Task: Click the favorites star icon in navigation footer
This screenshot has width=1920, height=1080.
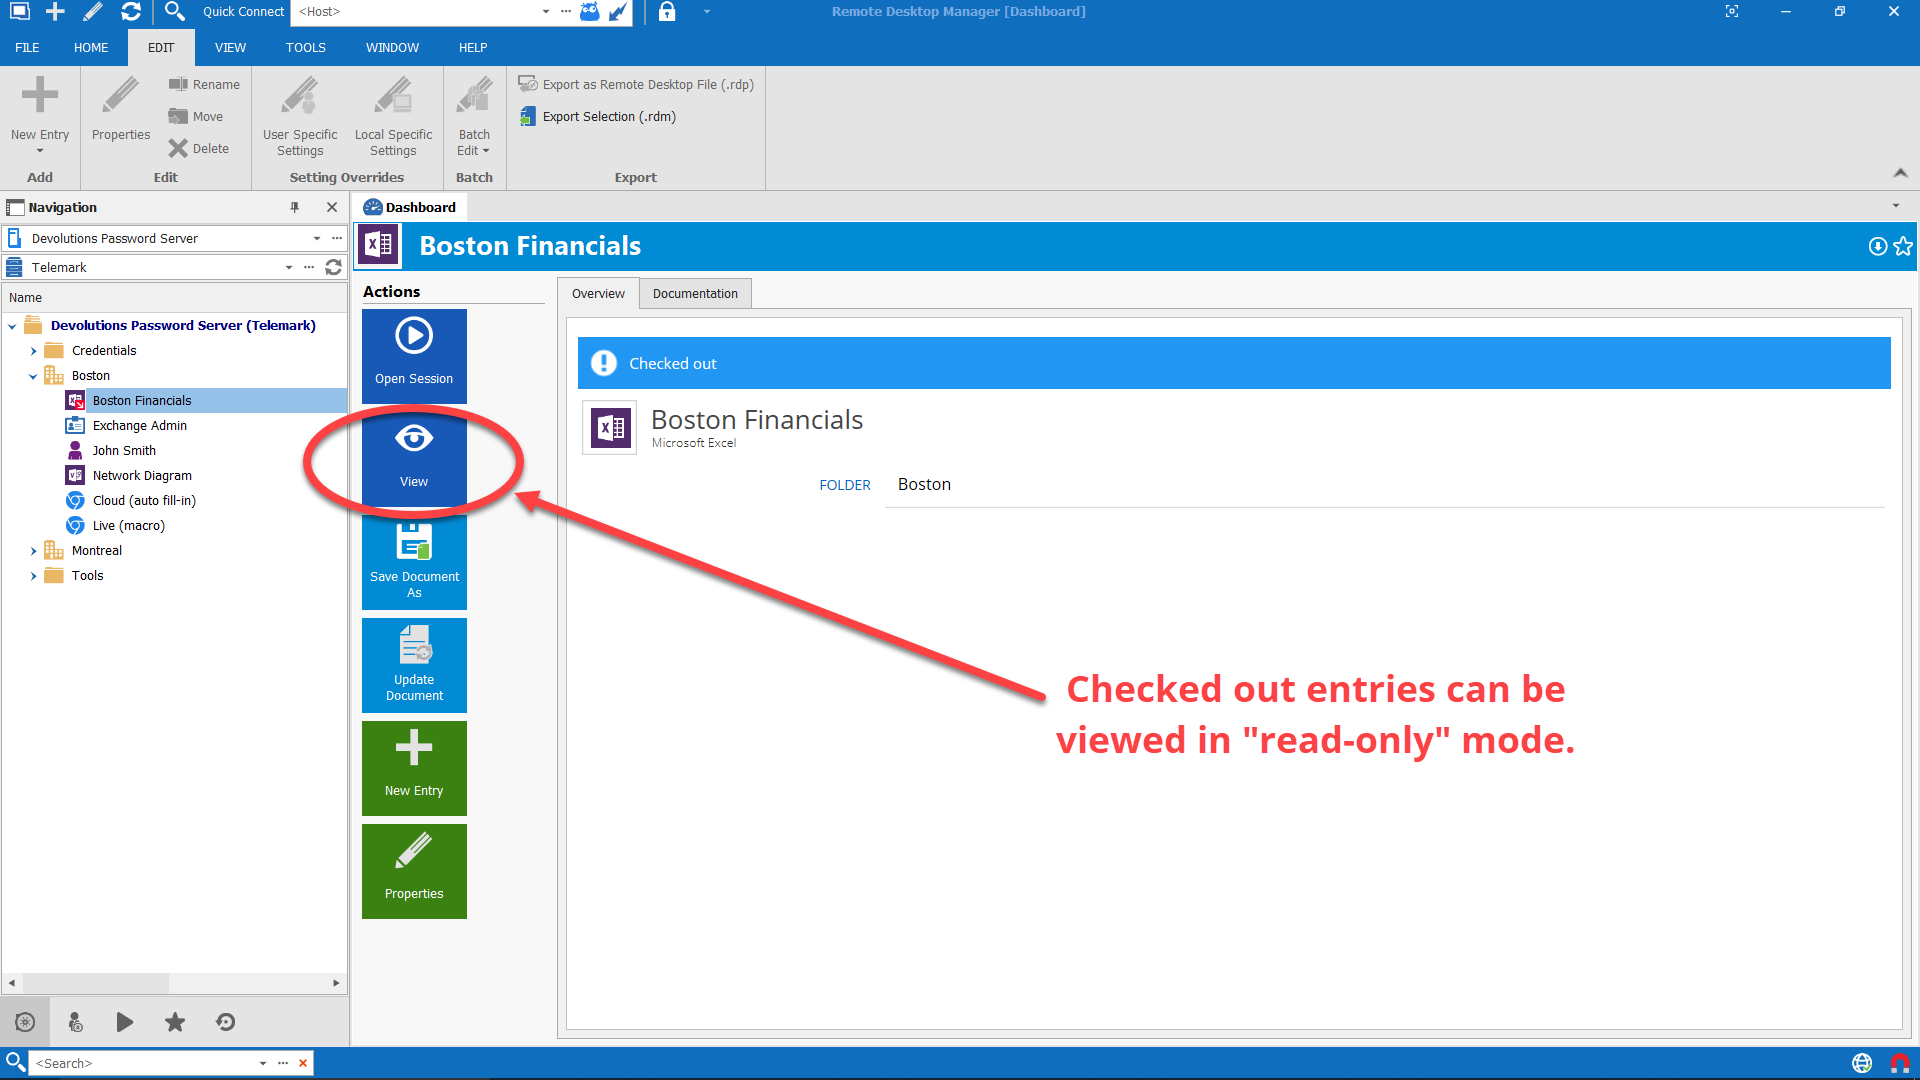Action: coord(175,1022)
